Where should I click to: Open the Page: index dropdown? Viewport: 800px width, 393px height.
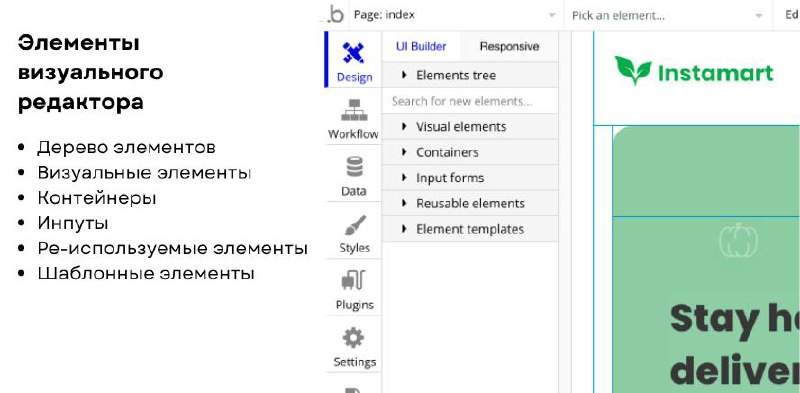coord(456,15)
